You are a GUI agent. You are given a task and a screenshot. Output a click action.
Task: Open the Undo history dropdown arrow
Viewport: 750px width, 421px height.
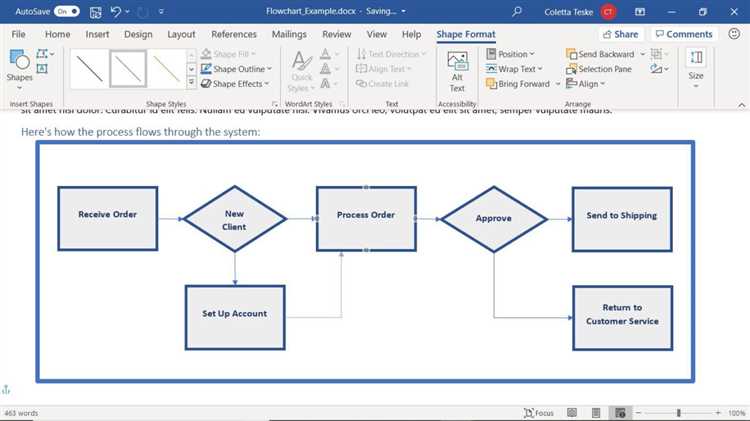coord(127,11)
